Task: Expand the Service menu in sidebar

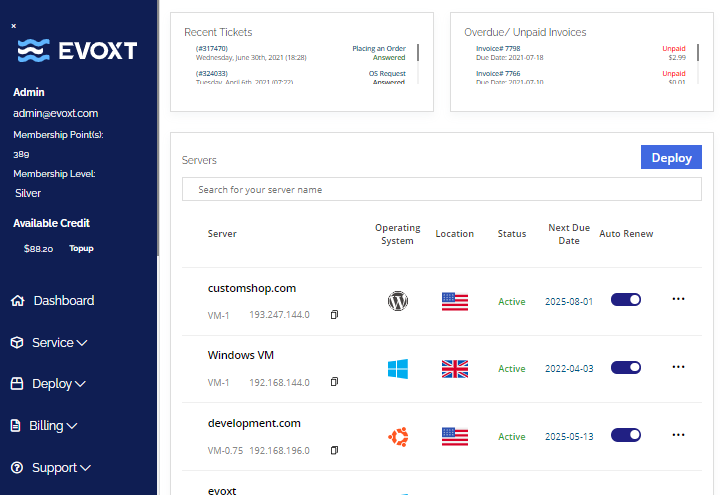Action: point(59,342)
